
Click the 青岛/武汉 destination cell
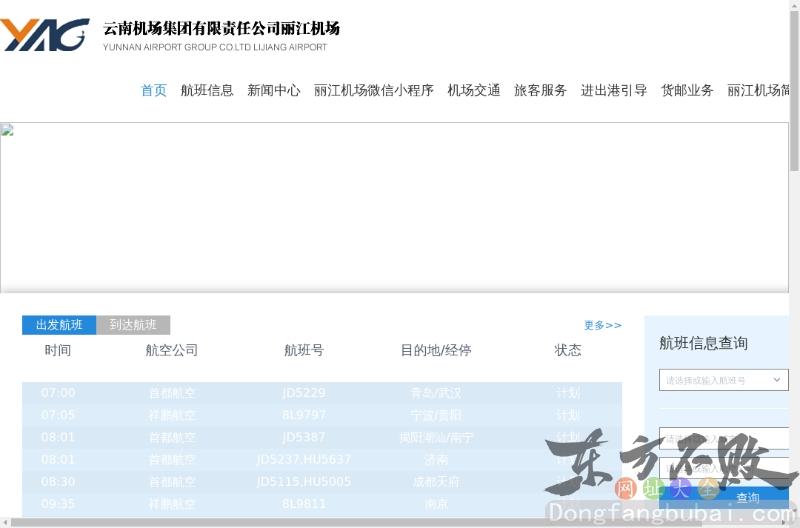point(436,393)
